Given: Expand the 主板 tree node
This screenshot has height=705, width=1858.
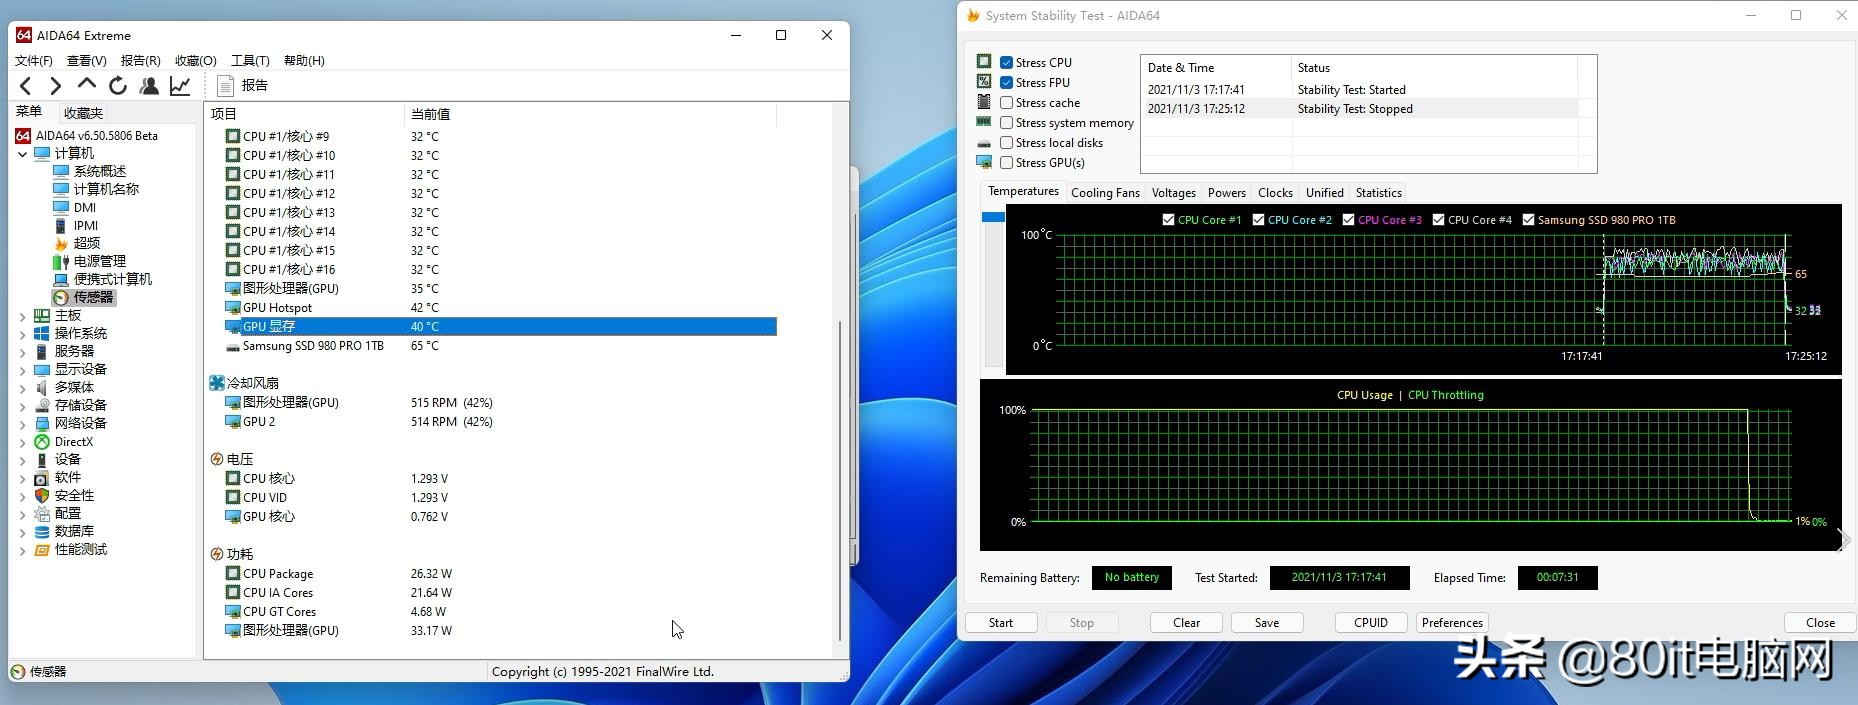Looking at the screenshot, I should [x=22, y=316].
